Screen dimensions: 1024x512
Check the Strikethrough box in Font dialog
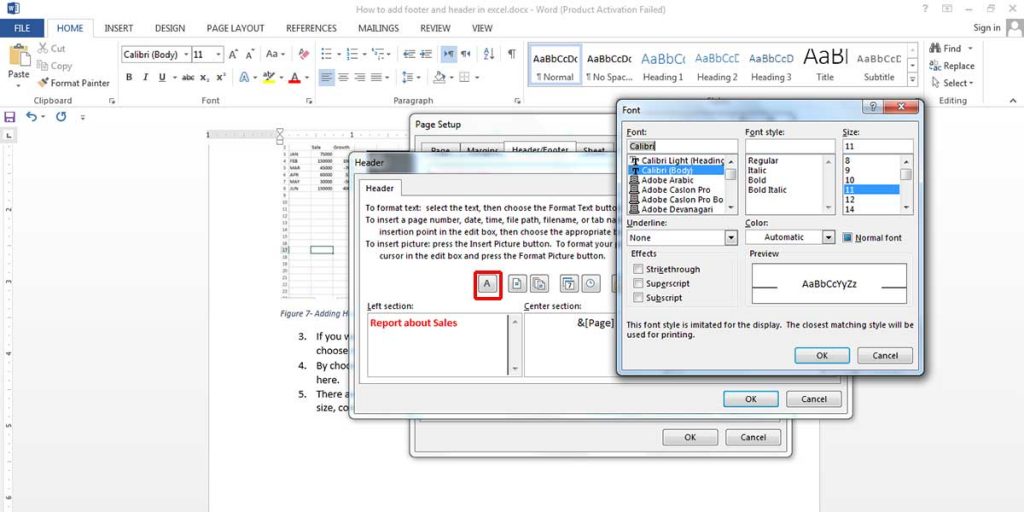click(638, 269)
